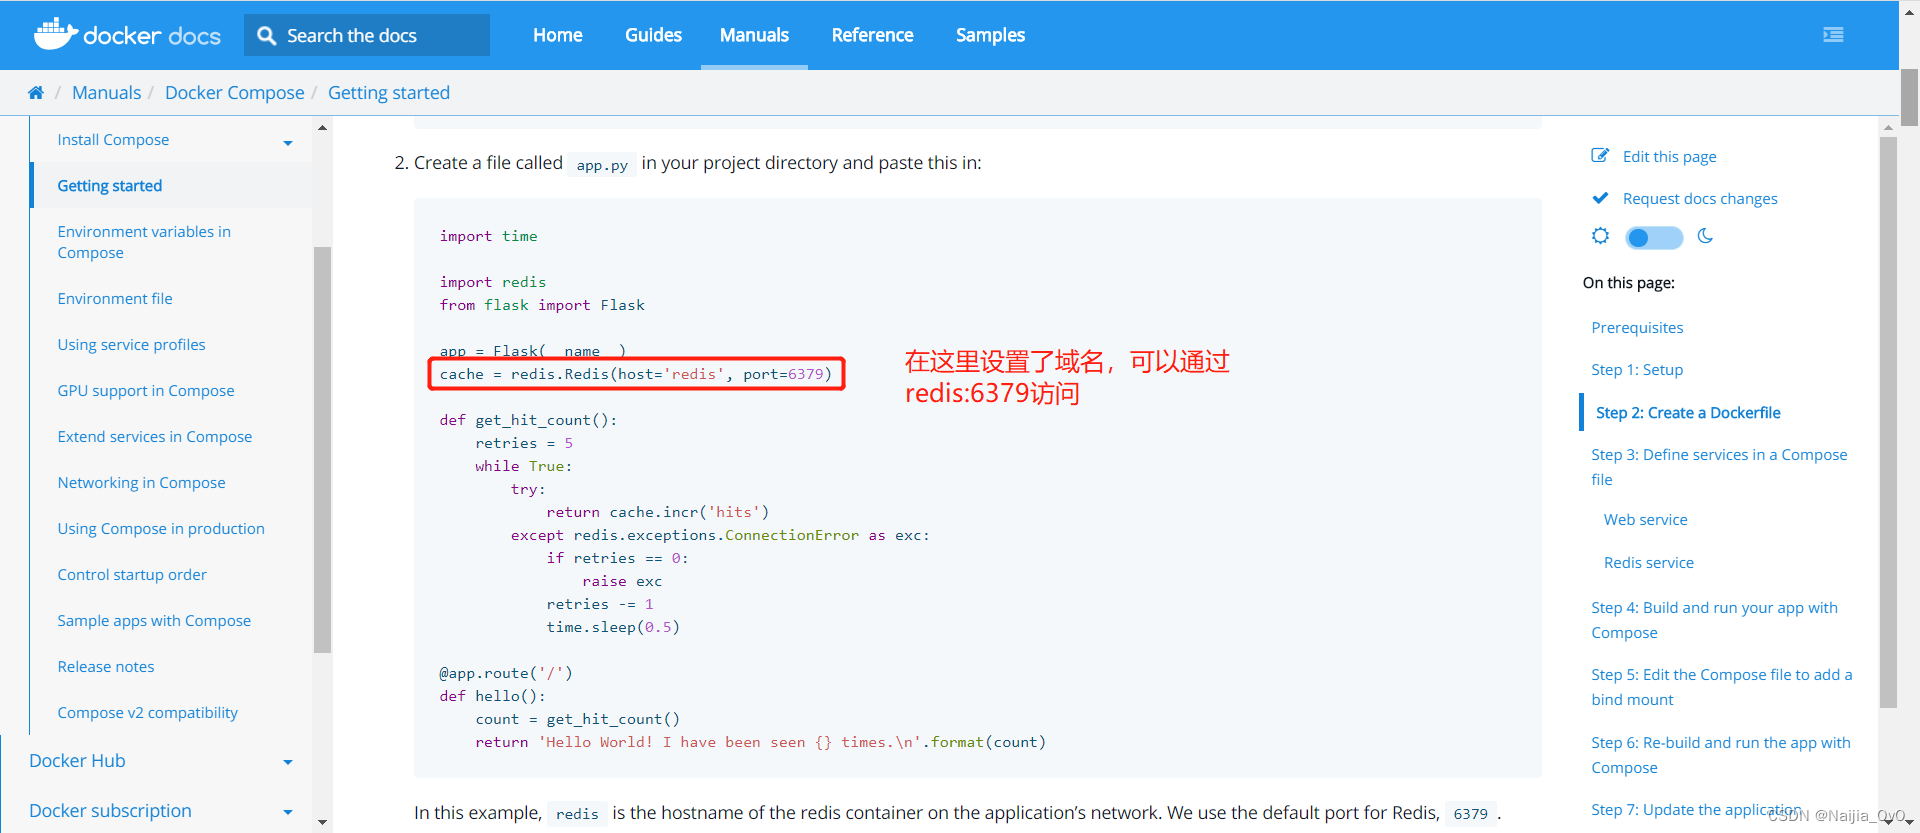Focus the Search the docs field

[367, 35]
